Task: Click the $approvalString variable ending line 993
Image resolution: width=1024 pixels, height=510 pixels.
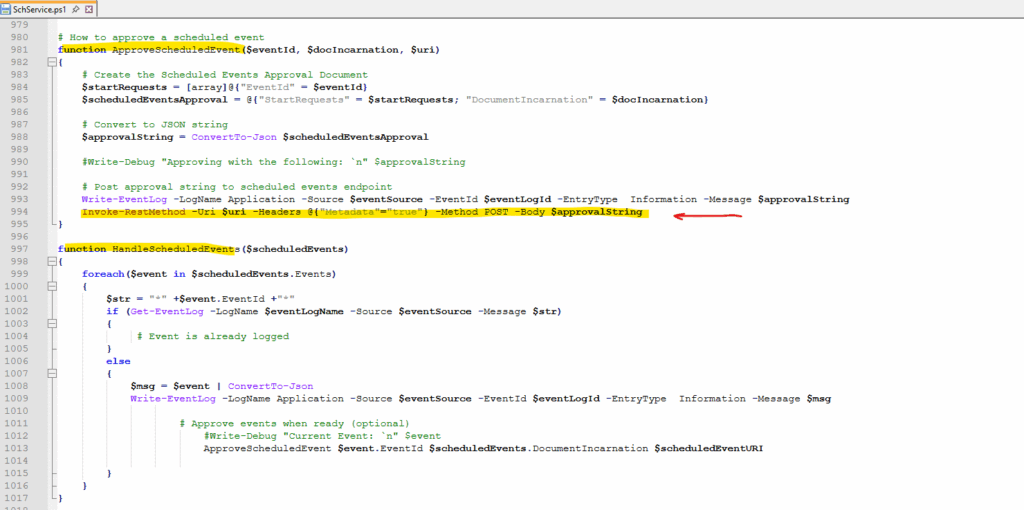Action: click(803, 199)
